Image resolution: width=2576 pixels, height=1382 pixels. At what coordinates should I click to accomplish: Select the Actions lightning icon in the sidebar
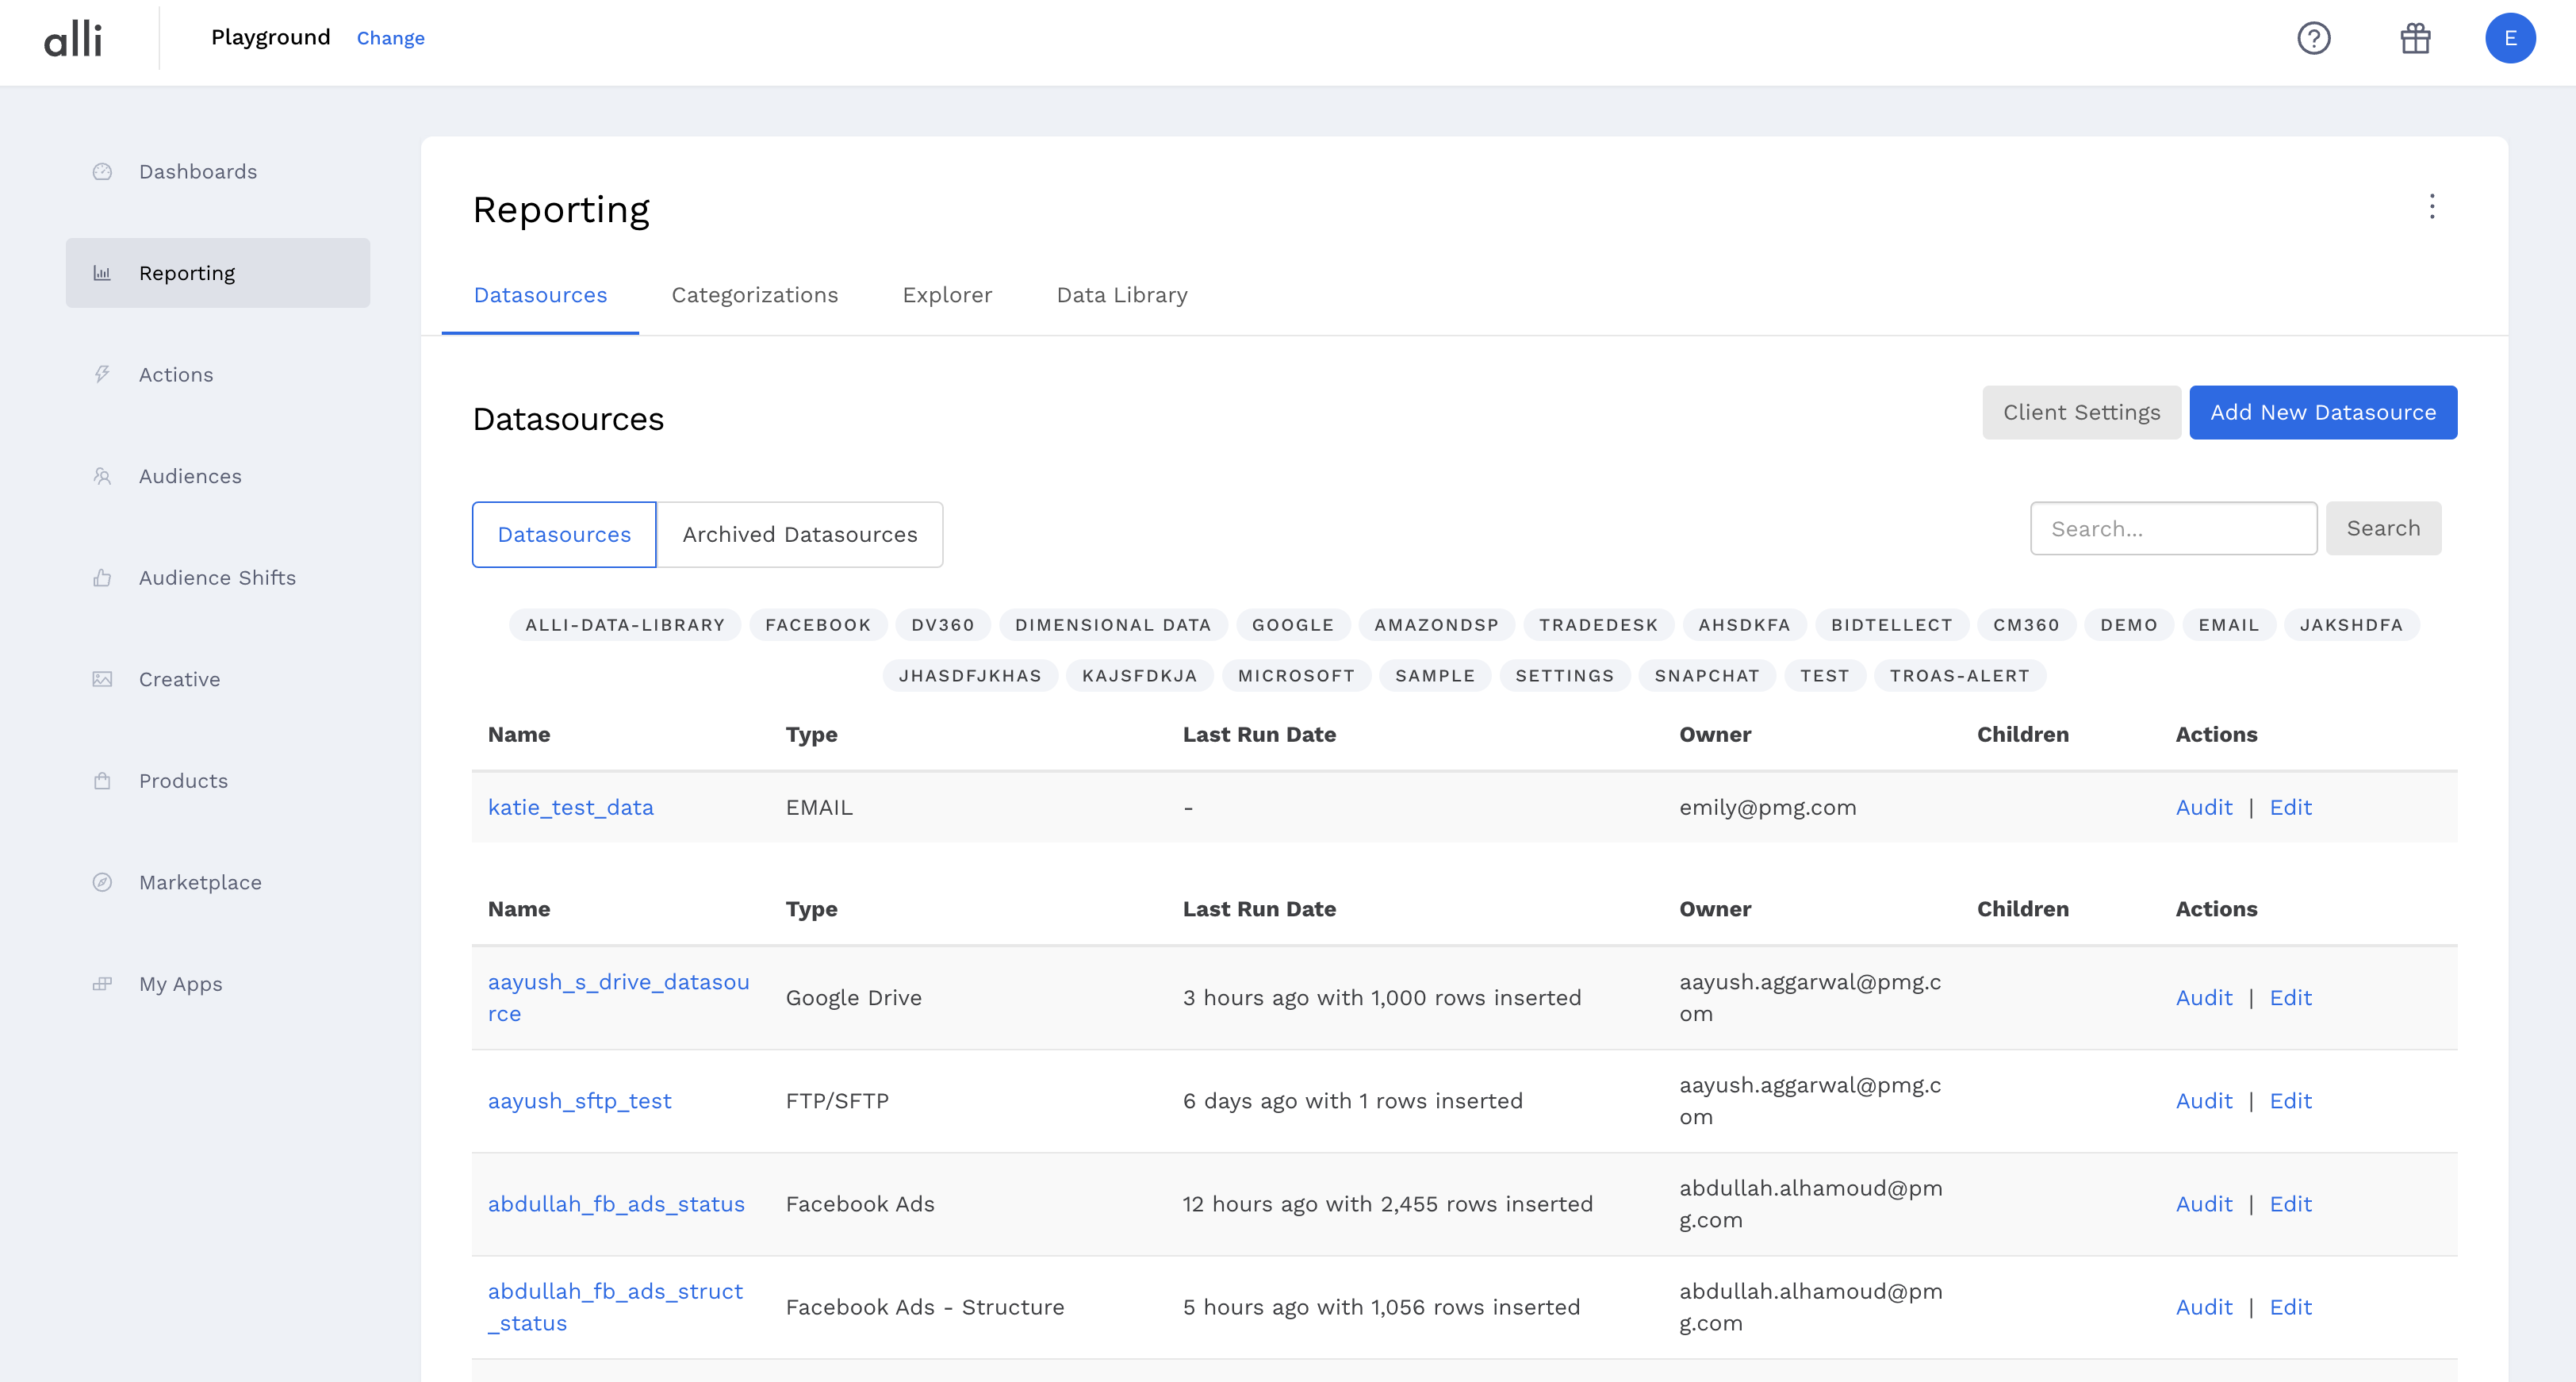coord(103,374)
